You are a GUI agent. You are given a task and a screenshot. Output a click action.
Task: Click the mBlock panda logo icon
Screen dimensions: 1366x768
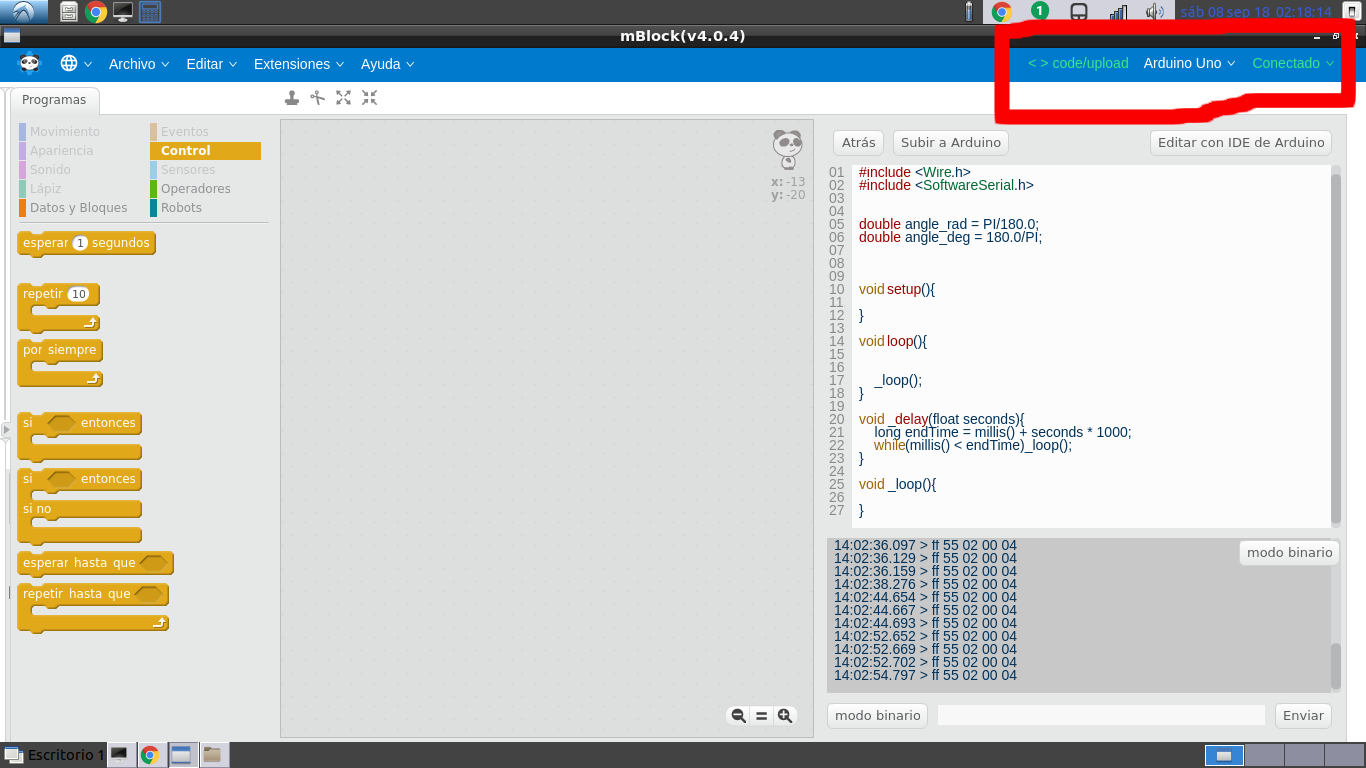[x=29, y=63]
